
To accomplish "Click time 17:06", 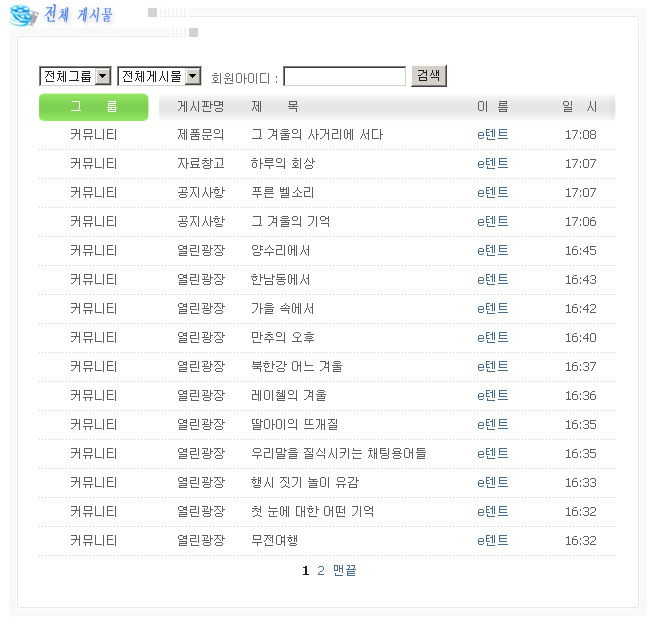I will pos(581,221).
